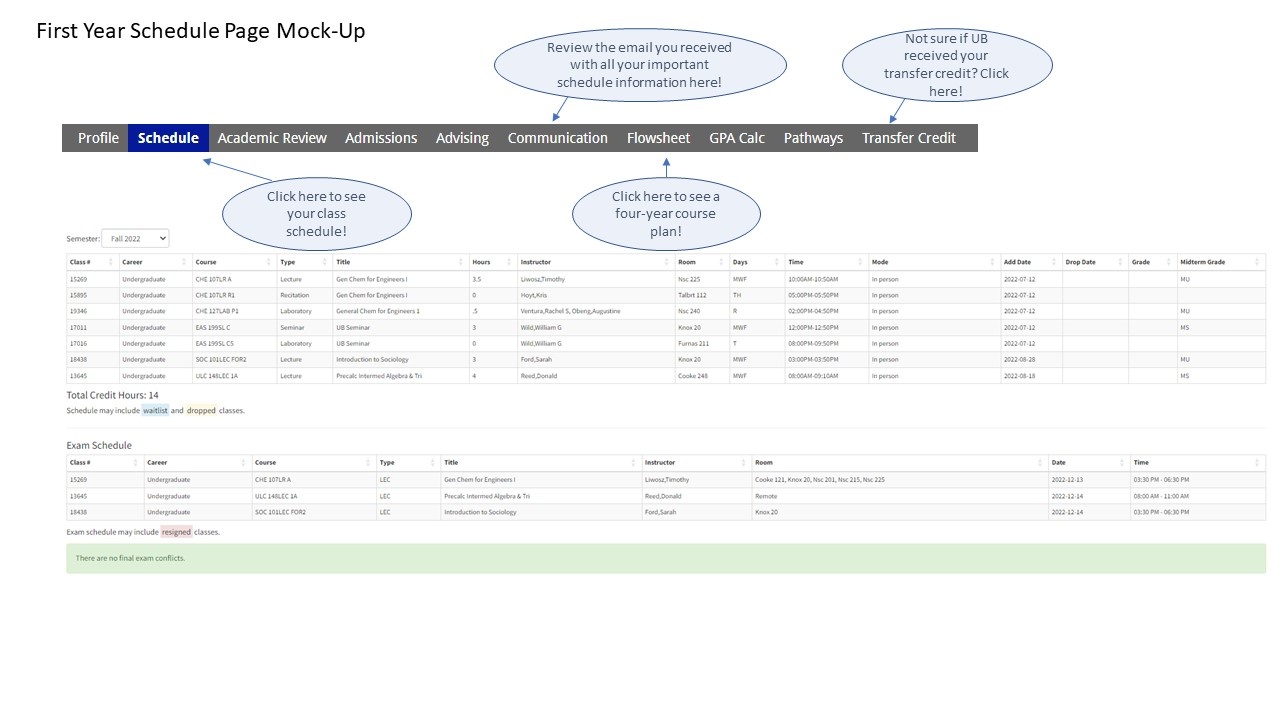
Task: Sort exam schedule by Course column
Action: click(x=265, y=463)
